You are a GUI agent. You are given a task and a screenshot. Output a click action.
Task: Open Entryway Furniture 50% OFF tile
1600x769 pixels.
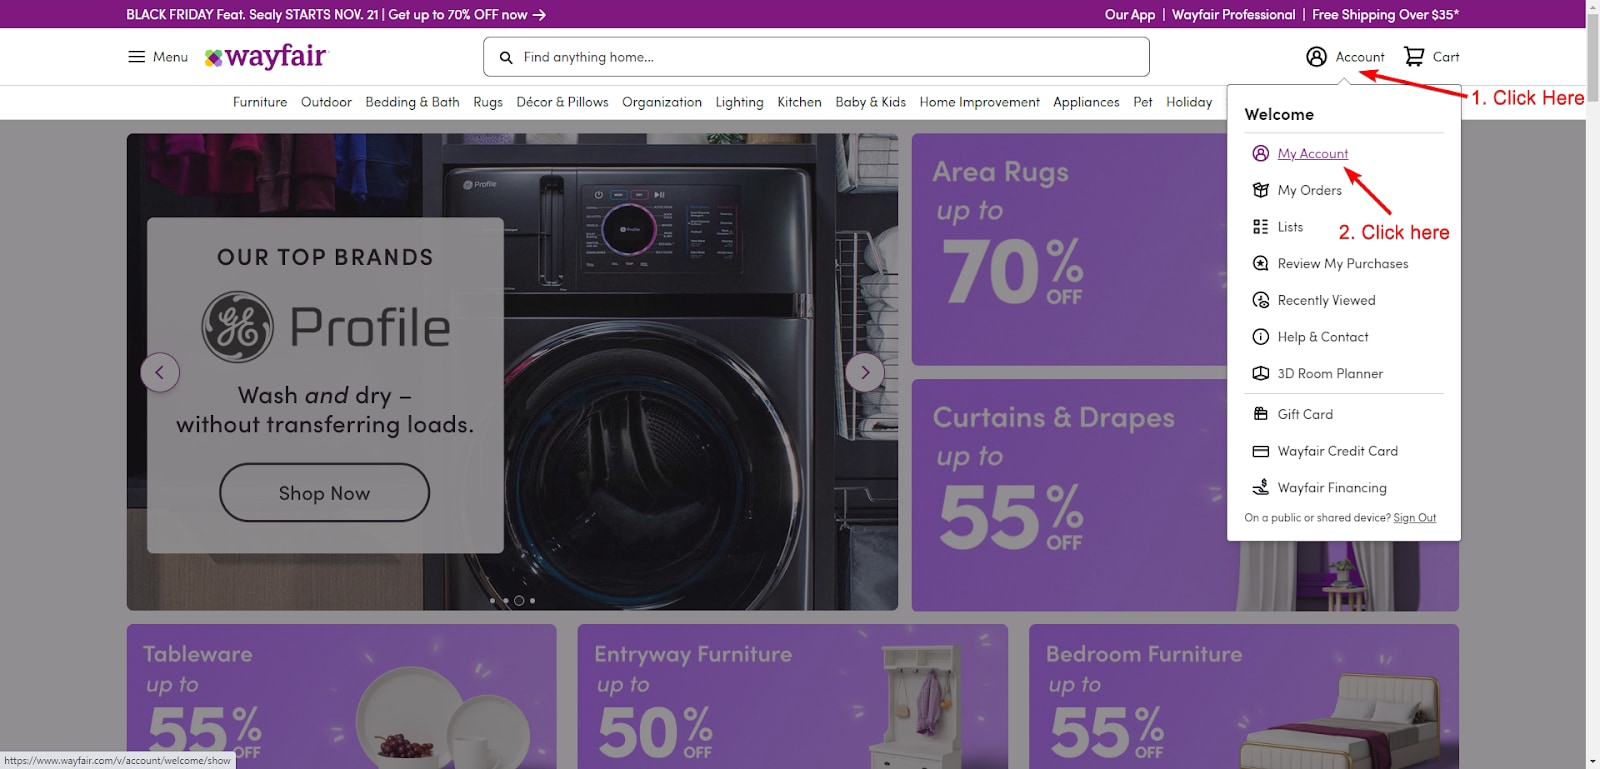pyautogui.click(x=792, y=697)
